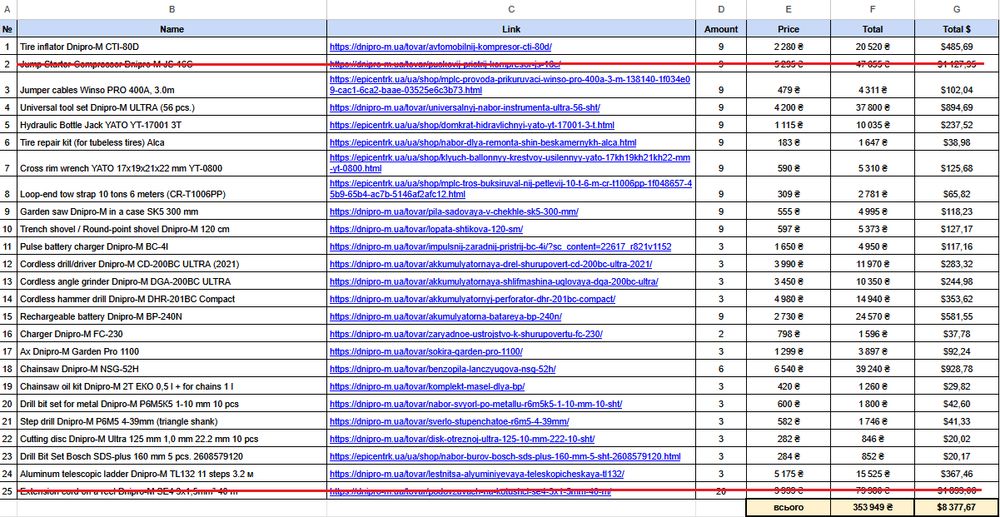Select the crossed-out Extension cord name cell
Screen dimensions: 1000x517
click(x=172, y=491)
